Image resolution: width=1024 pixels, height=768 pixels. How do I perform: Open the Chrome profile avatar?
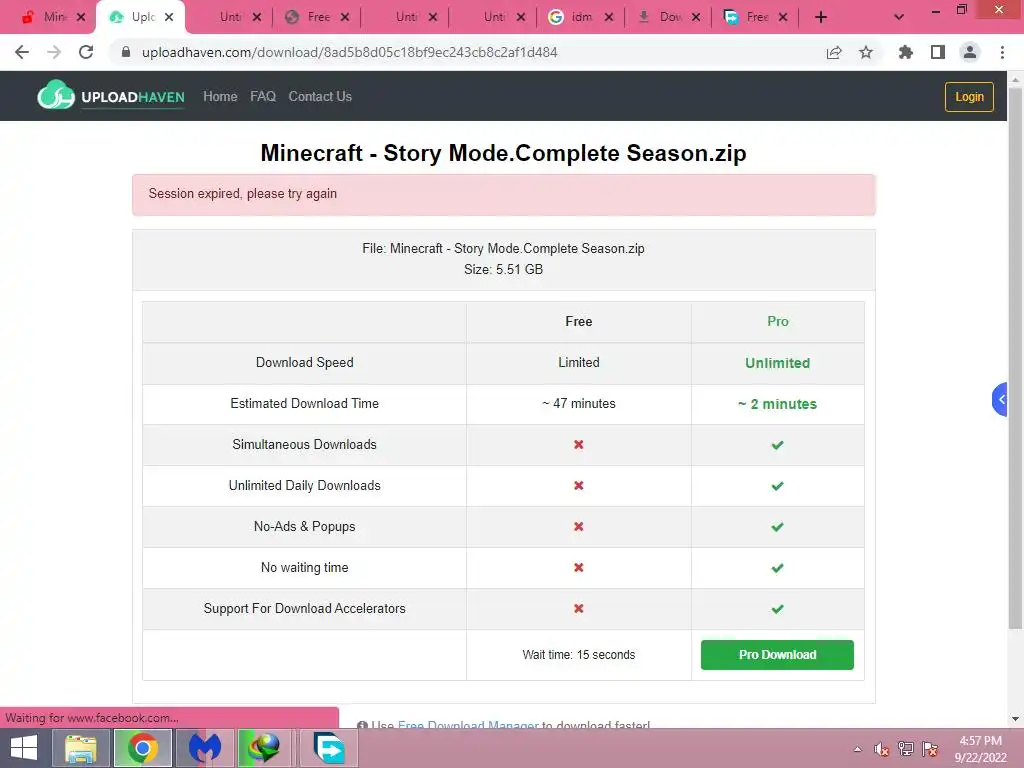pos(970,52)
